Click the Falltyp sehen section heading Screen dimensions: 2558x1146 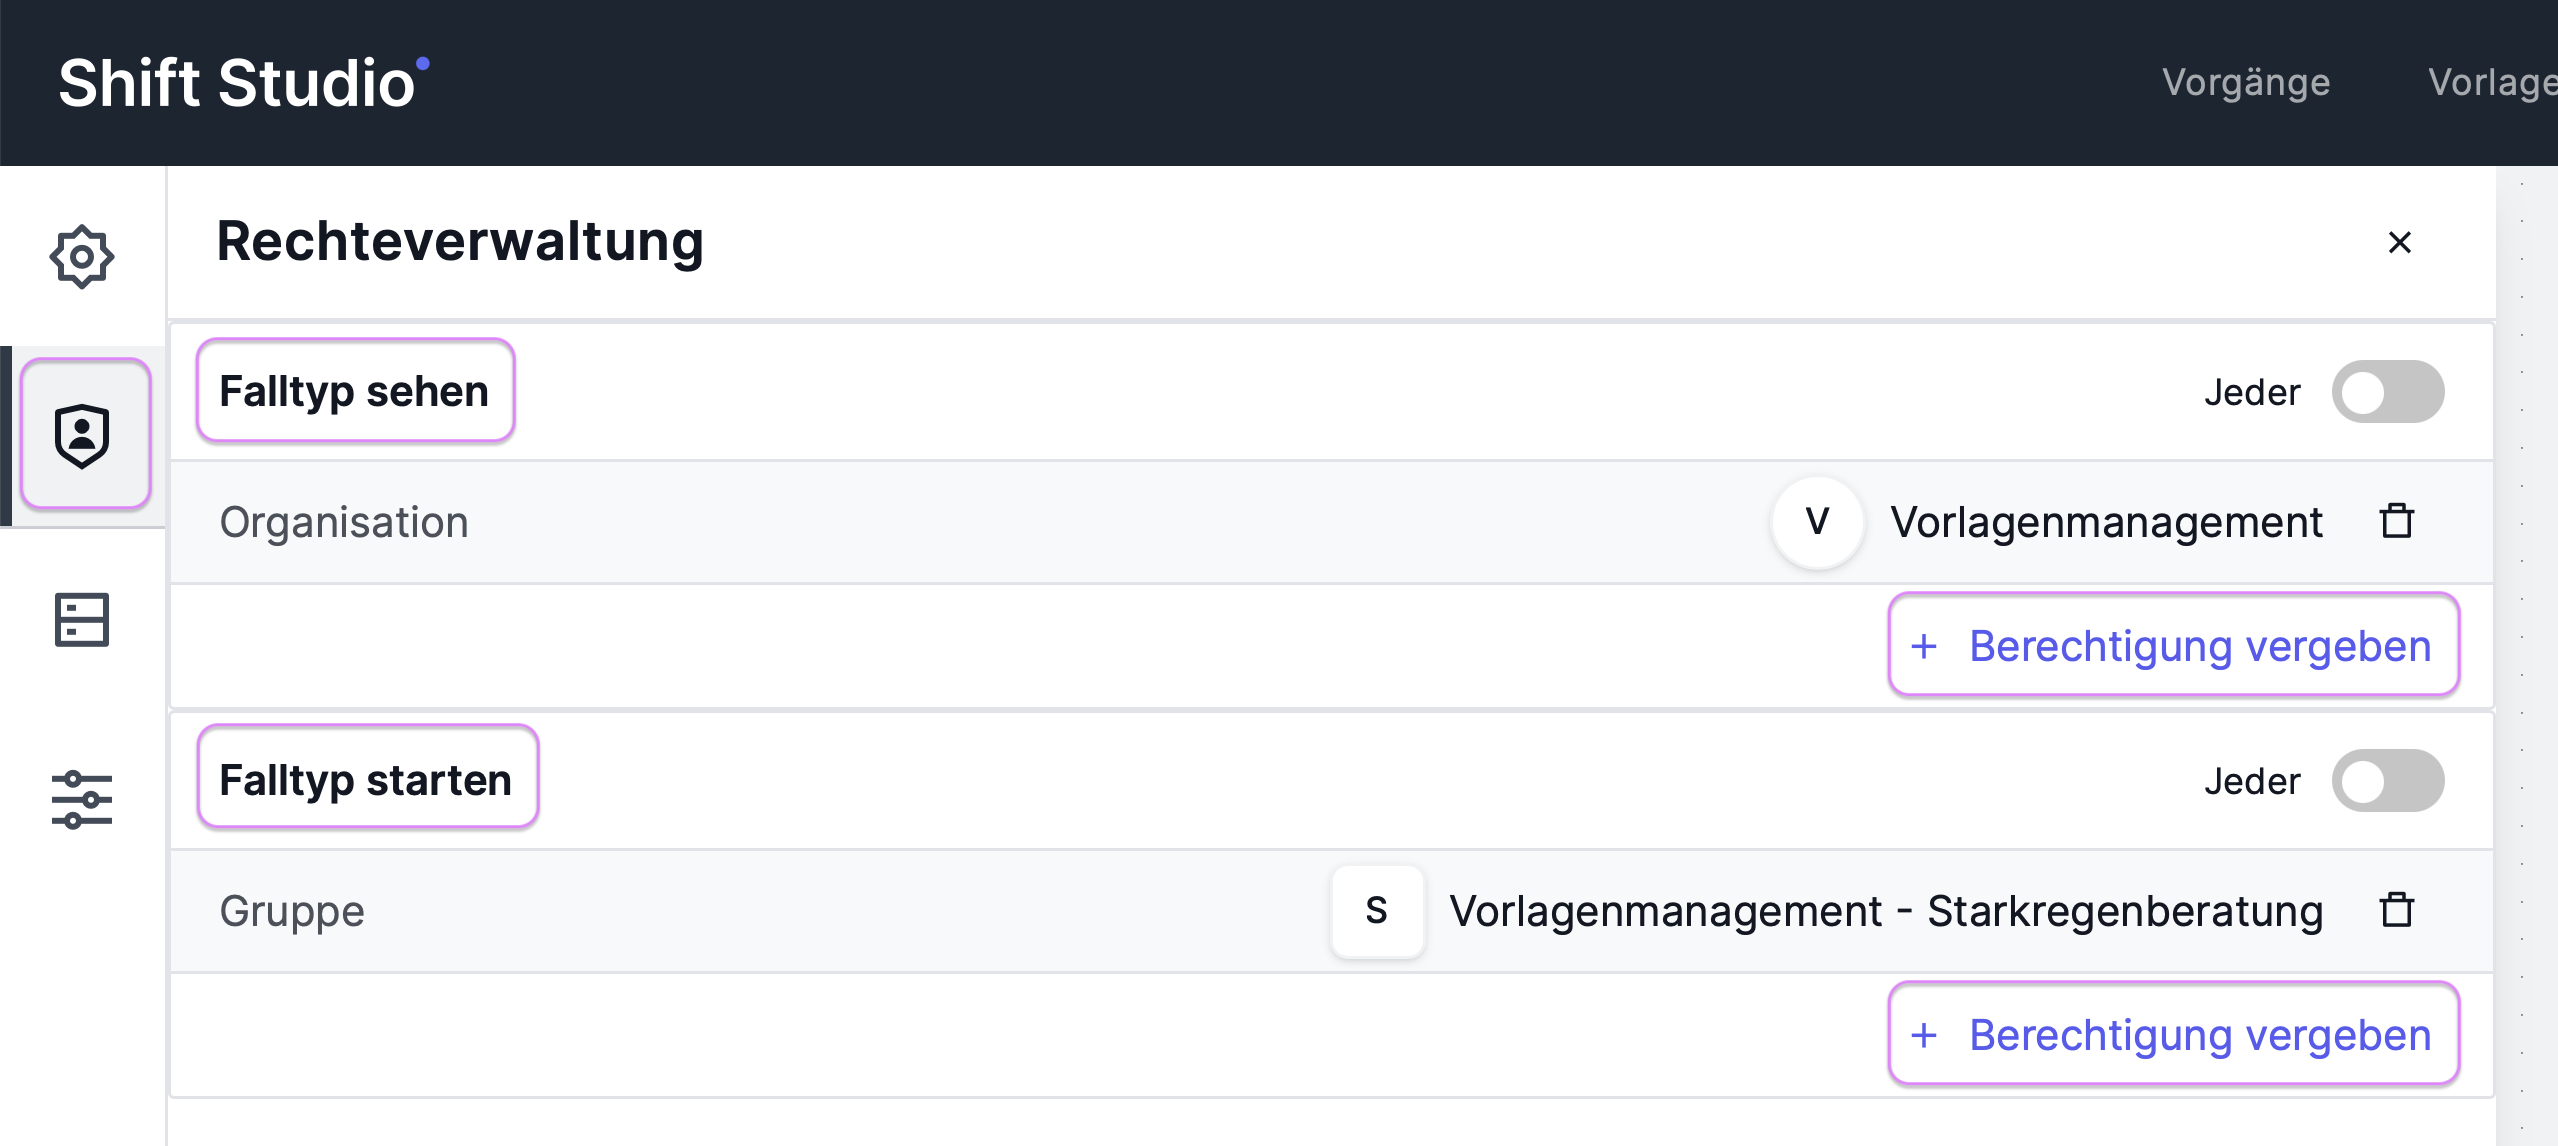(x=355, y=391)
